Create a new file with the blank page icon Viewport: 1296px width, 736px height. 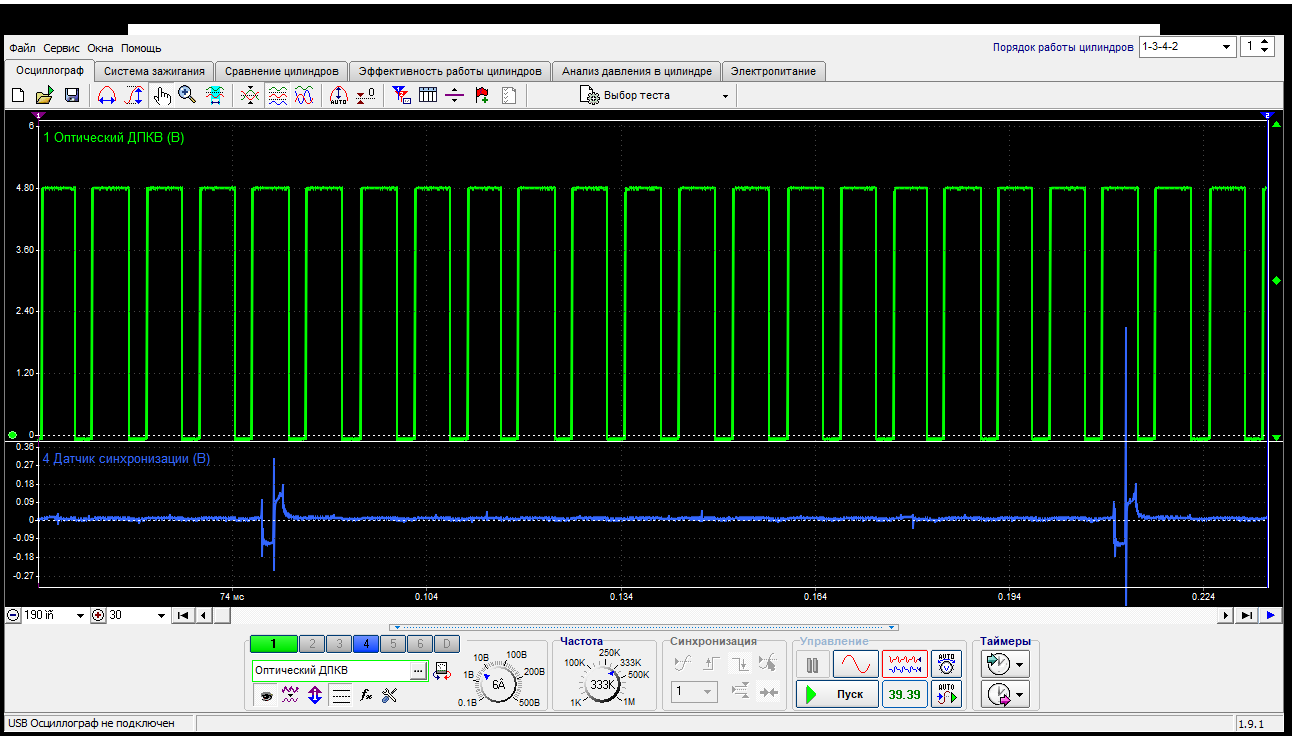[x=17, y=95]
